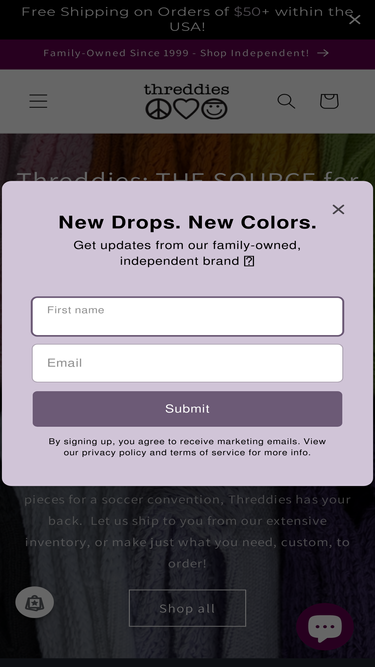Viewport: 375px width, 667px height.
Task: Click the Free Shipping on Orders announcement text
Action: click(188, 20)
